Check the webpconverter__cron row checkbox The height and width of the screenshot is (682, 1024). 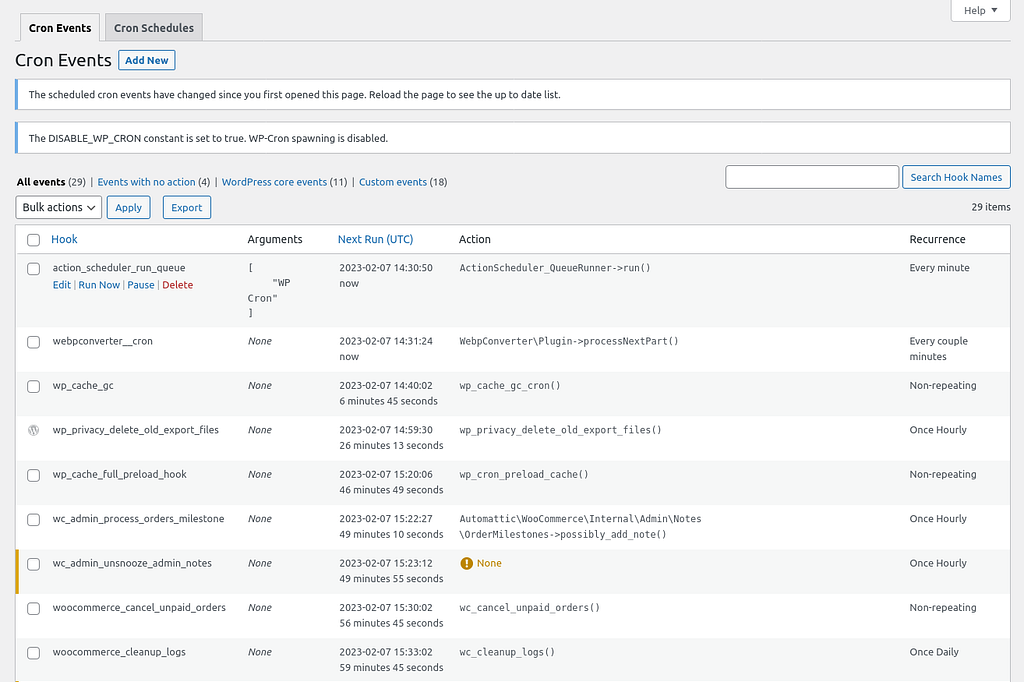tap(33, 342)
